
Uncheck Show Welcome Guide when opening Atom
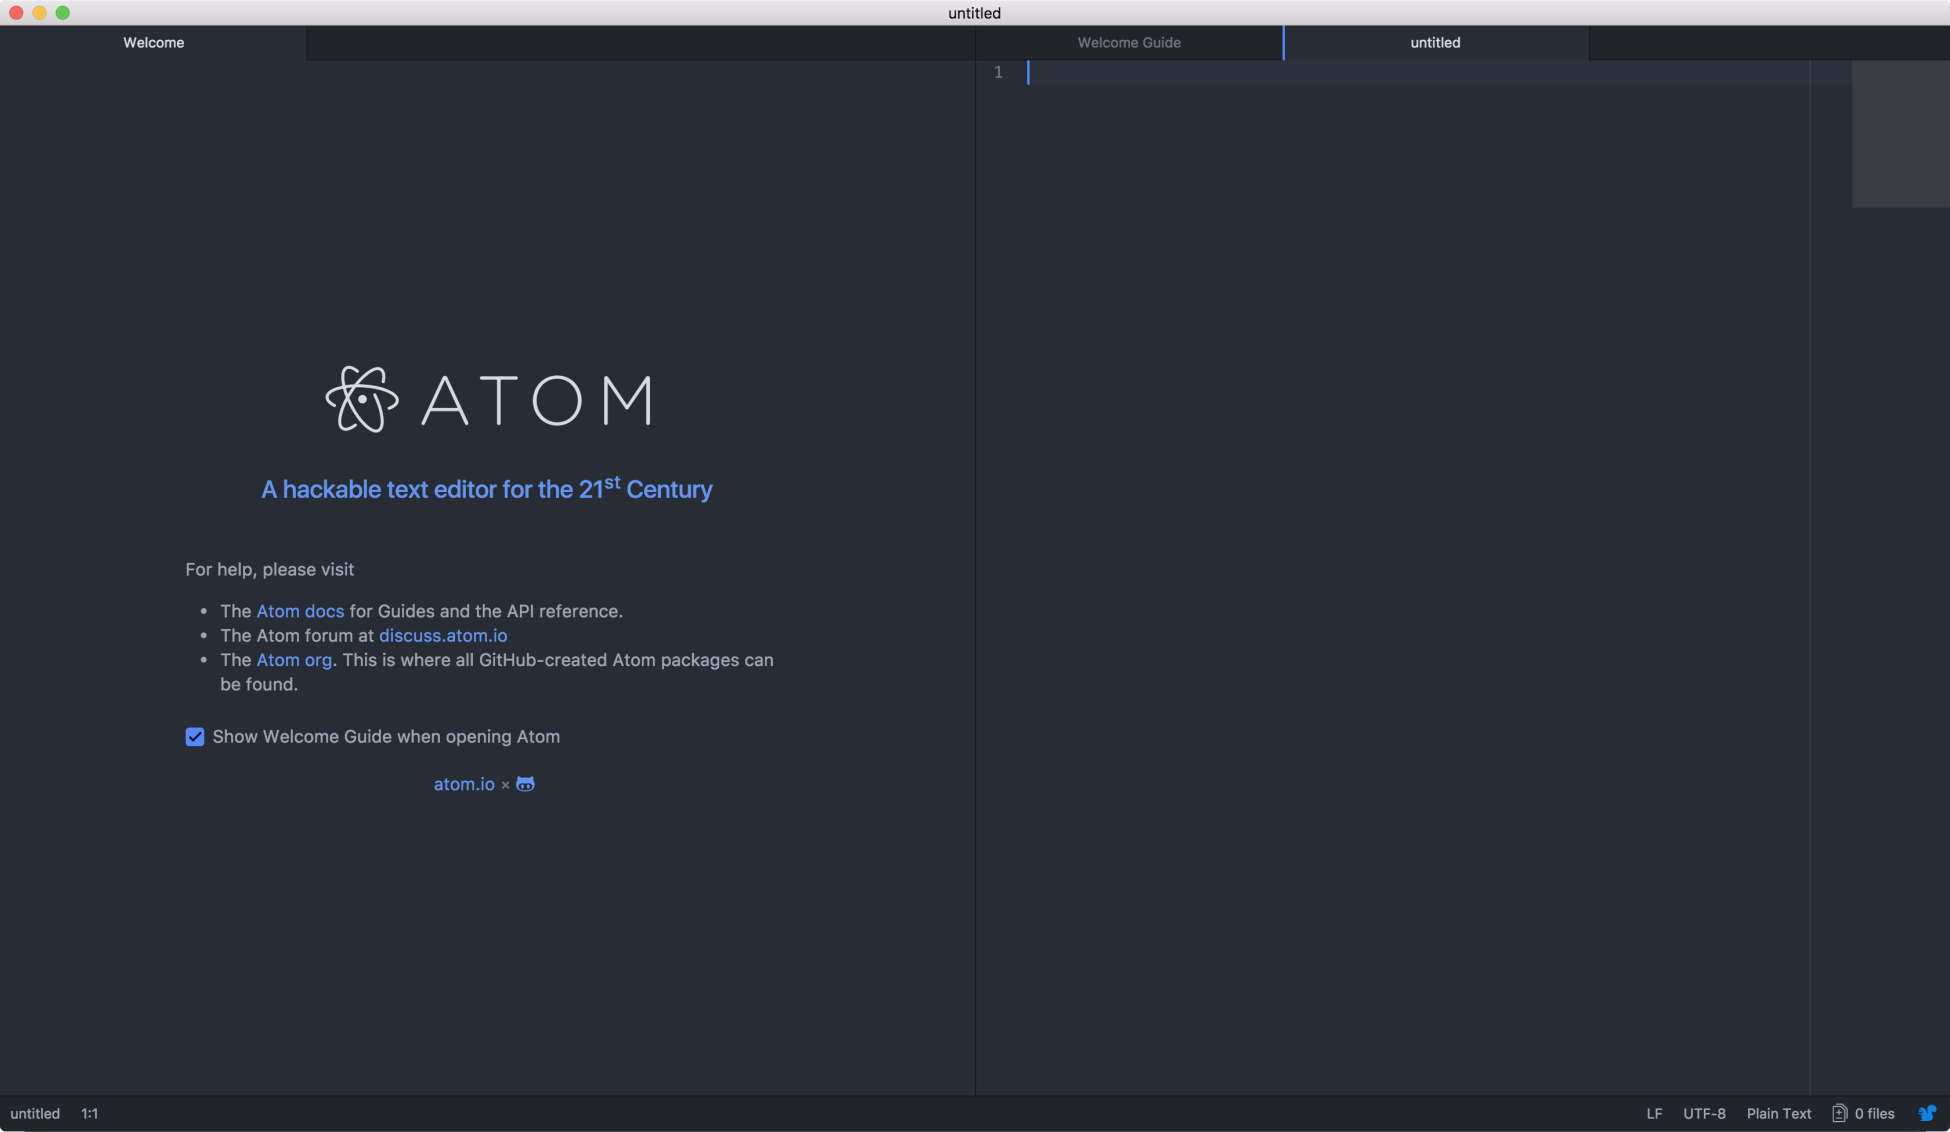(195, 737)
